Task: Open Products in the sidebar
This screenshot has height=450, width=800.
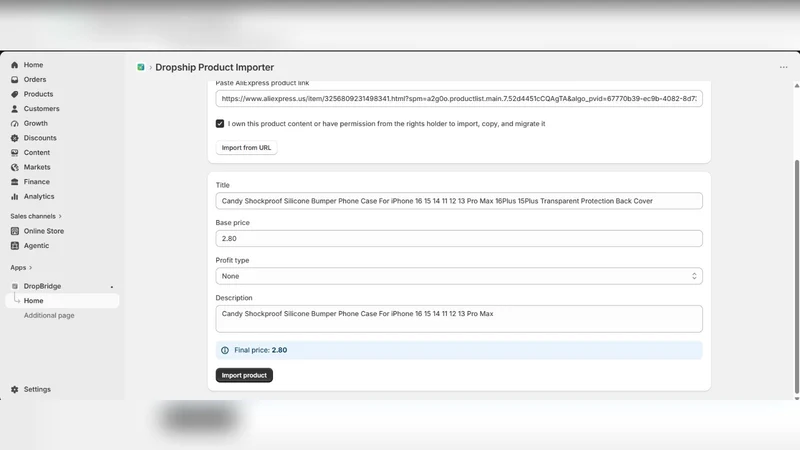Action: [38, 94]
